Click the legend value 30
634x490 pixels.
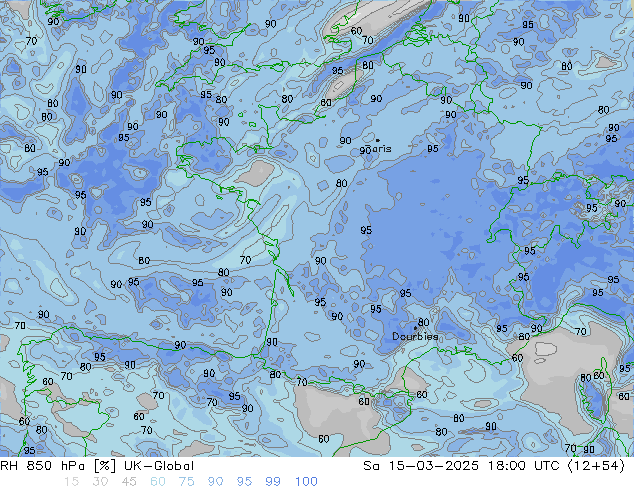(x=100, y=482)
